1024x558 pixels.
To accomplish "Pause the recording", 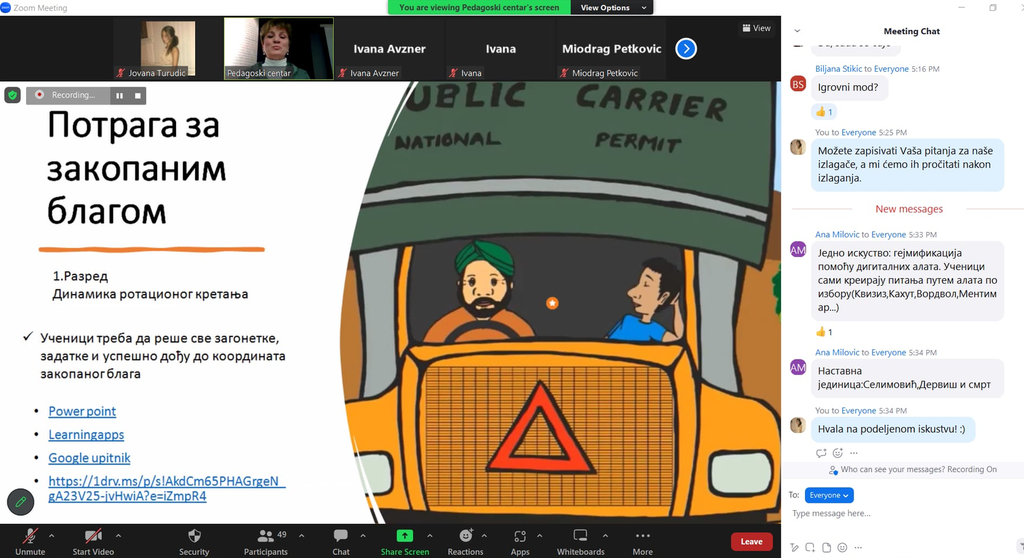I will pos(119,96).
